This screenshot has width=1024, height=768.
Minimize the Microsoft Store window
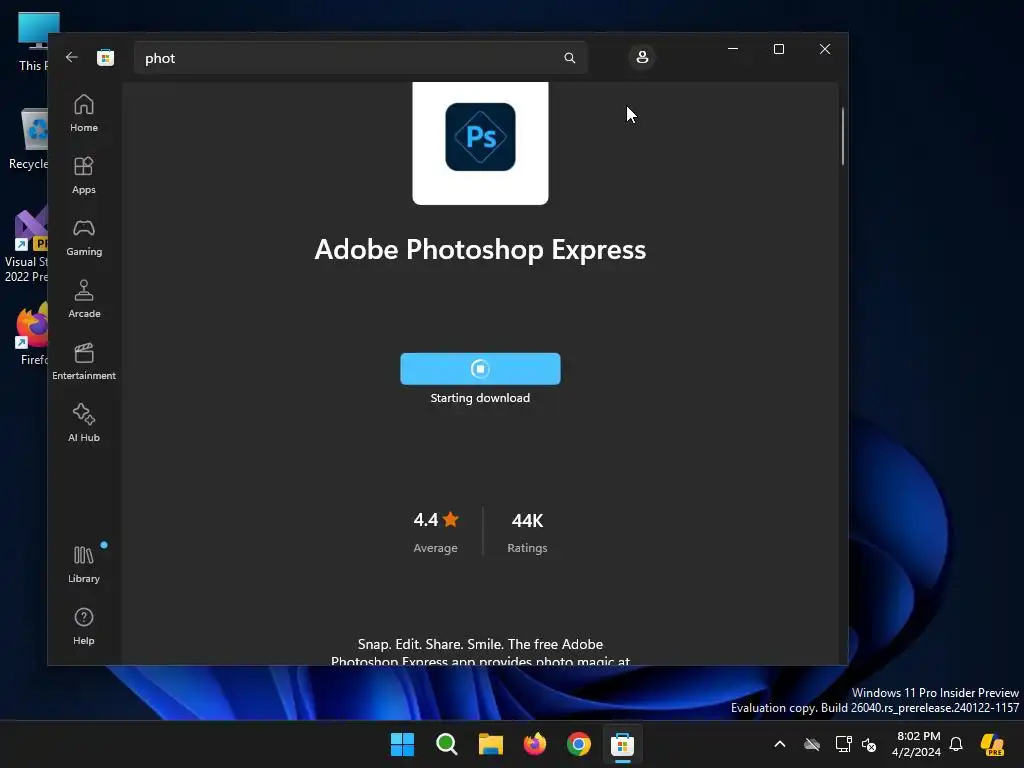point(733,49)
